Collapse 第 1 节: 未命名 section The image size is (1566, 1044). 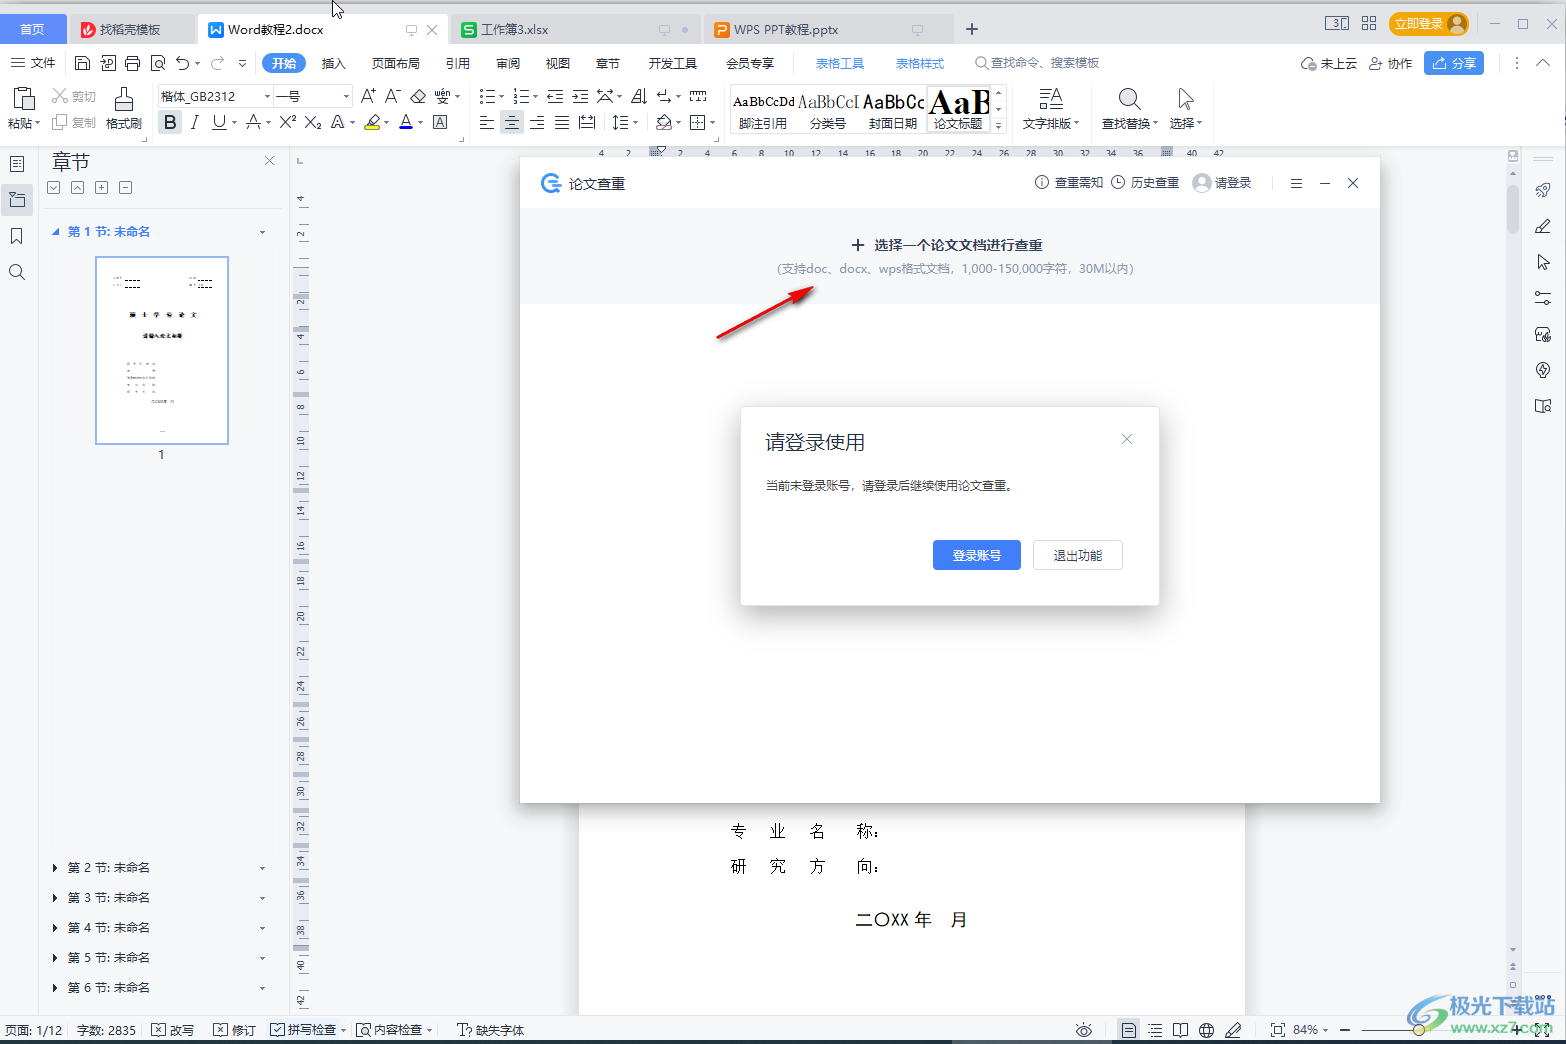coord(56,232)
